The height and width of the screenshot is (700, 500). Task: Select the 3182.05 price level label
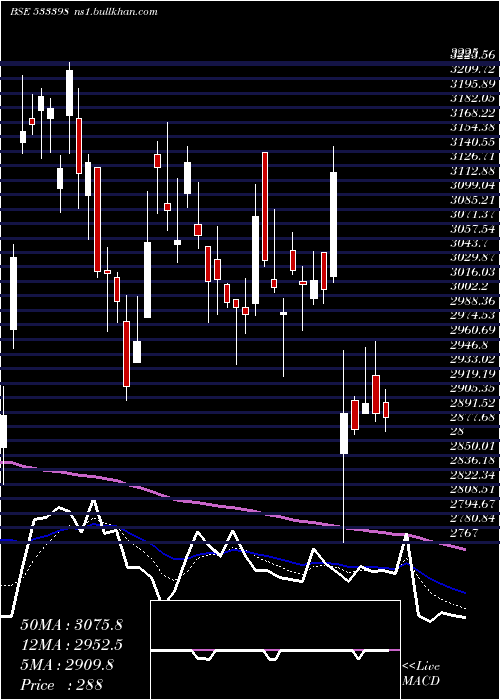472,99
